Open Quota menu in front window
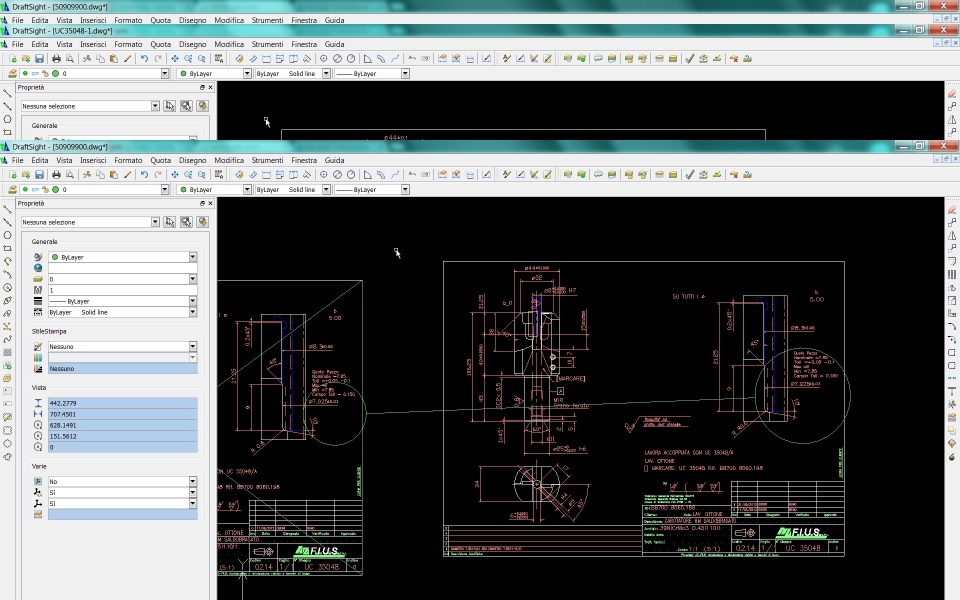The height and width of the screenshot is (600, 960). [160, 160]
